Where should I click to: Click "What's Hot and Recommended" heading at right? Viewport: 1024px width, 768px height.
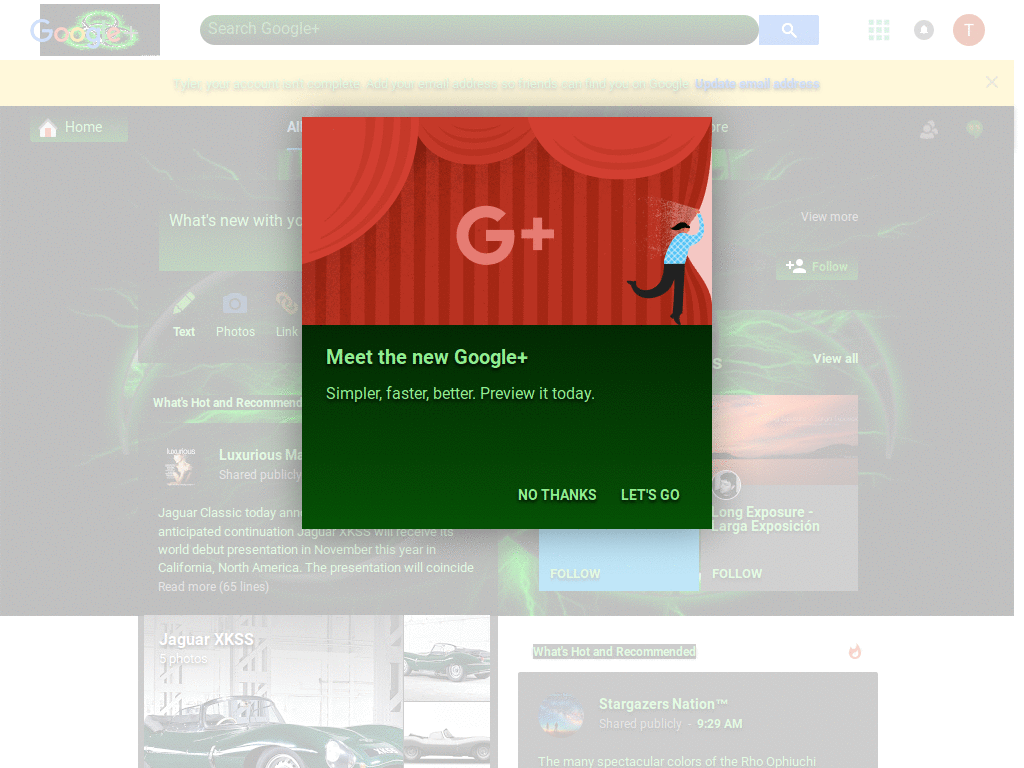pos(614,652)
